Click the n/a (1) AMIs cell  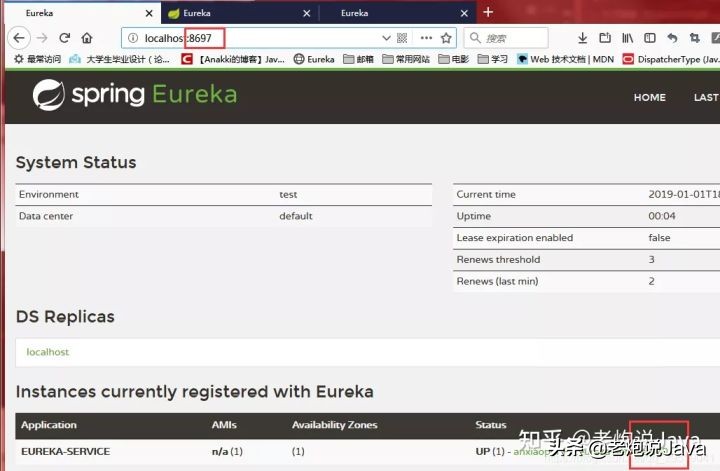(x=227, y=452)
